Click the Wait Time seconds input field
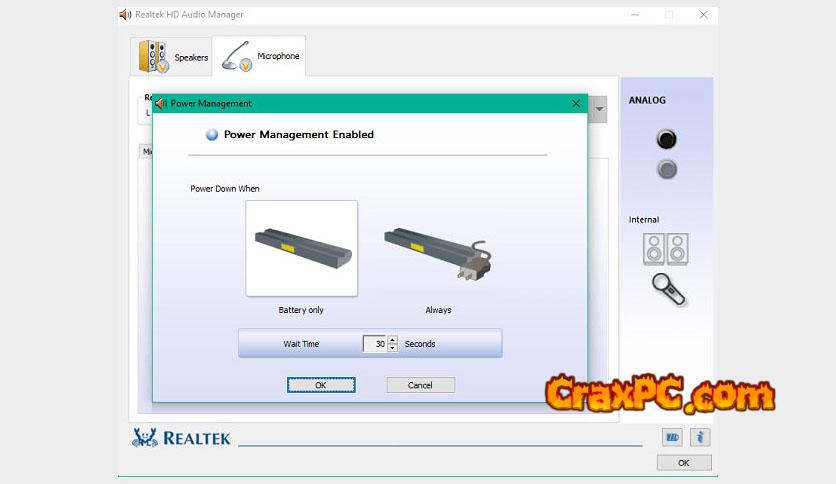 tap(375, 344)
